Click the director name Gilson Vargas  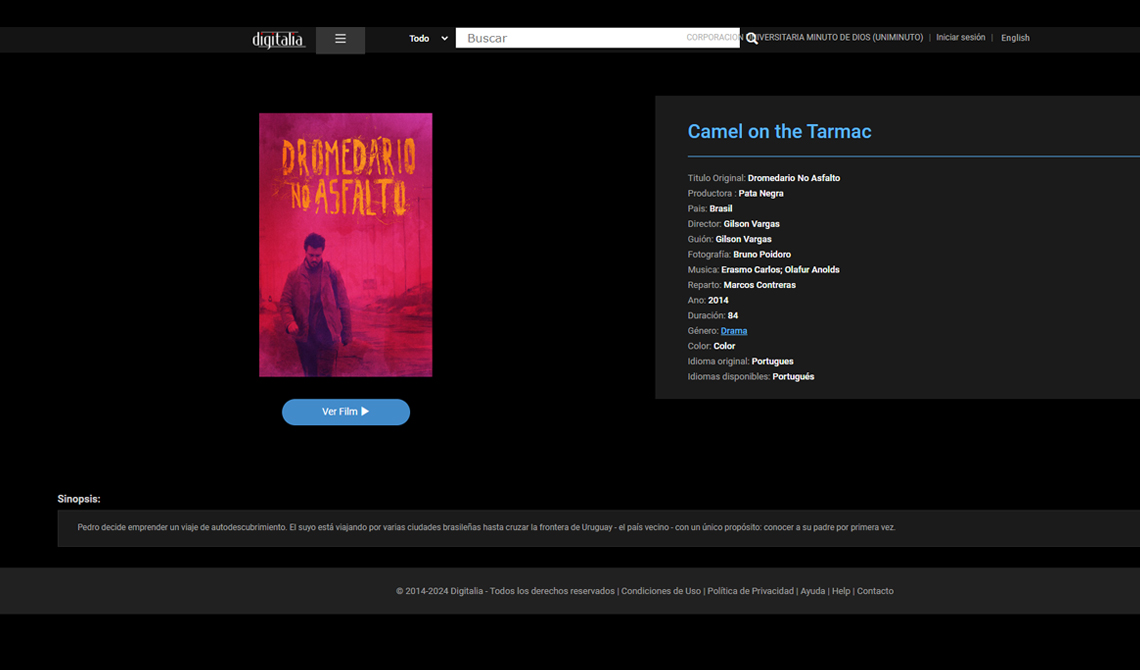(751, 224)
